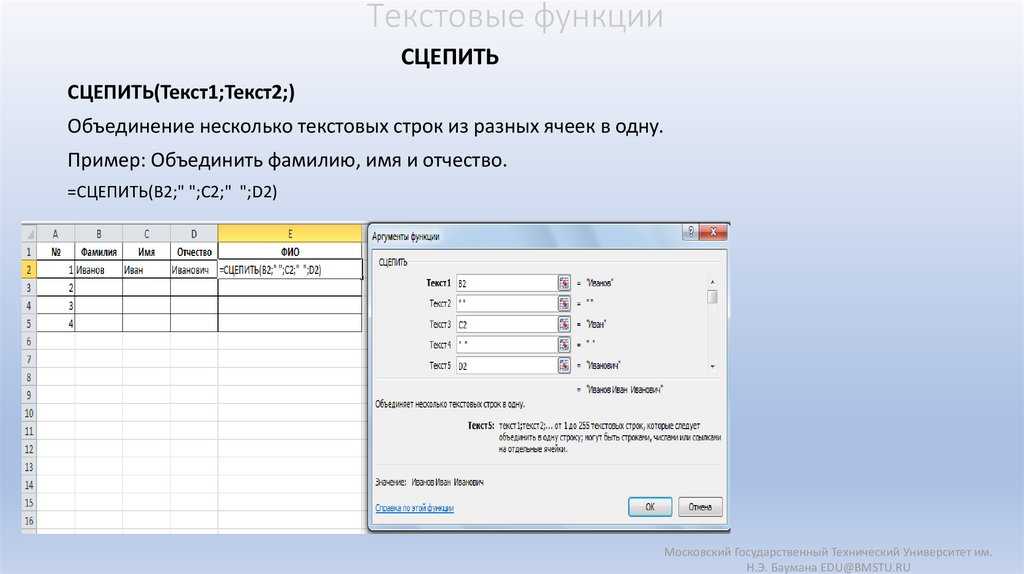Viewport: 1024px width, 574px height.
Task: Click into the Текст3 input containing C2
Action: click(506, 325)
